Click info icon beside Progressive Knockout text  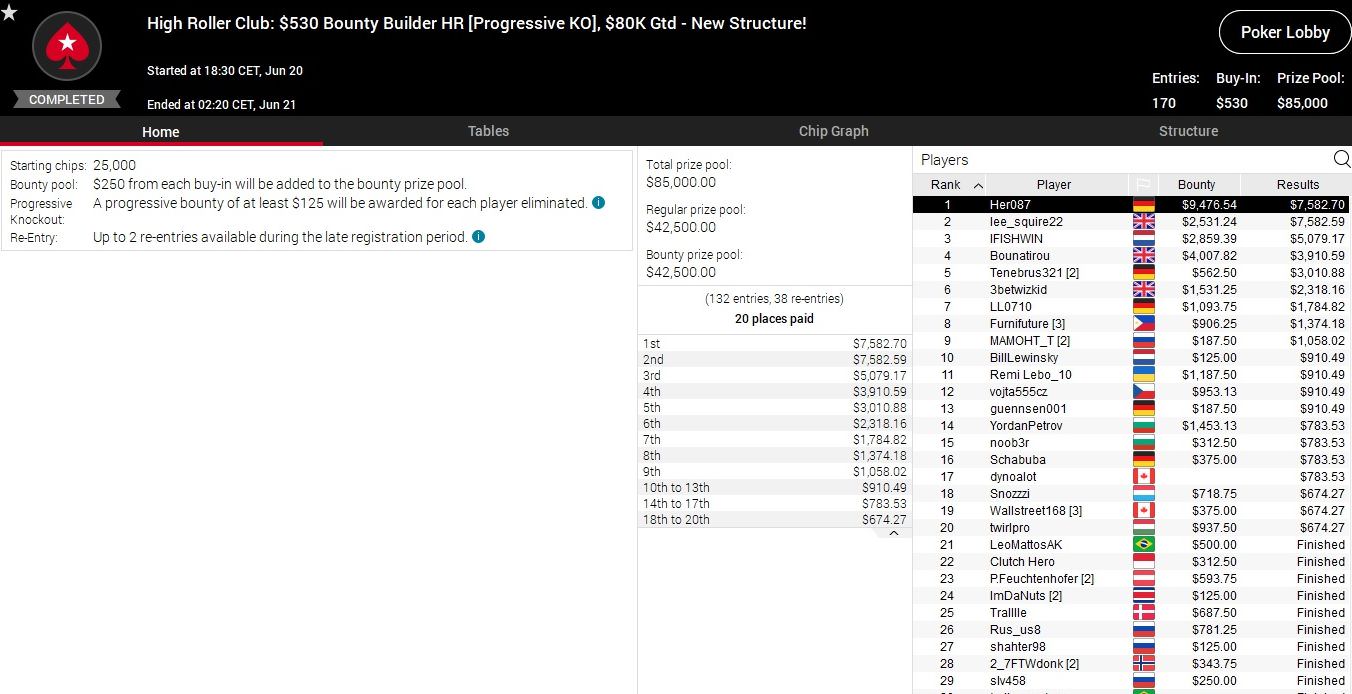[598, 203]
